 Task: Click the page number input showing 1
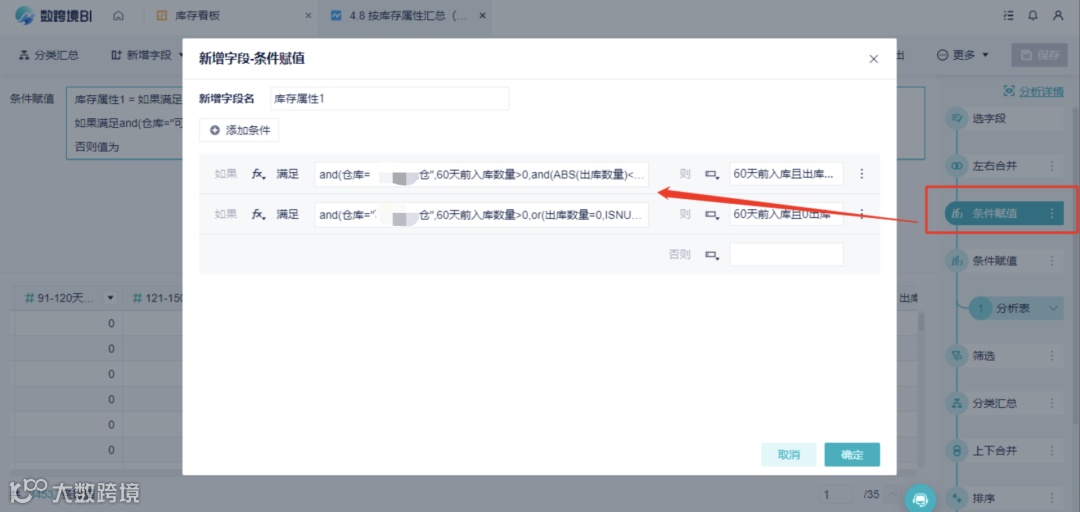836,495
